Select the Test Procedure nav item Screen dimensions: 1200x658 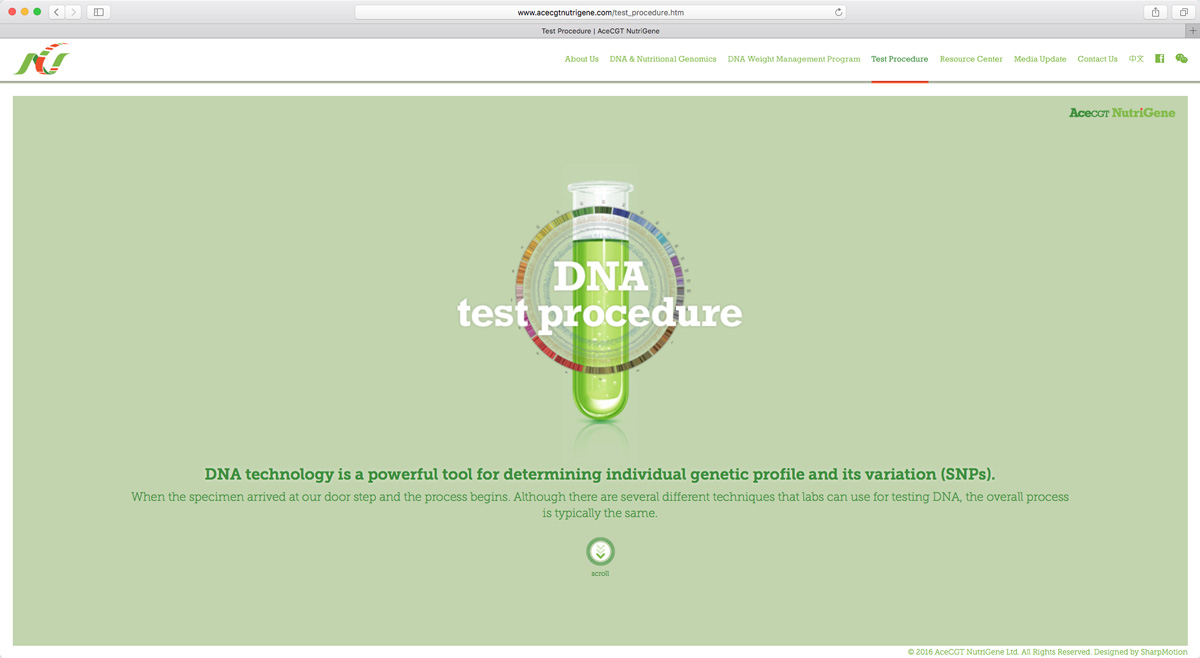[899, 59]
